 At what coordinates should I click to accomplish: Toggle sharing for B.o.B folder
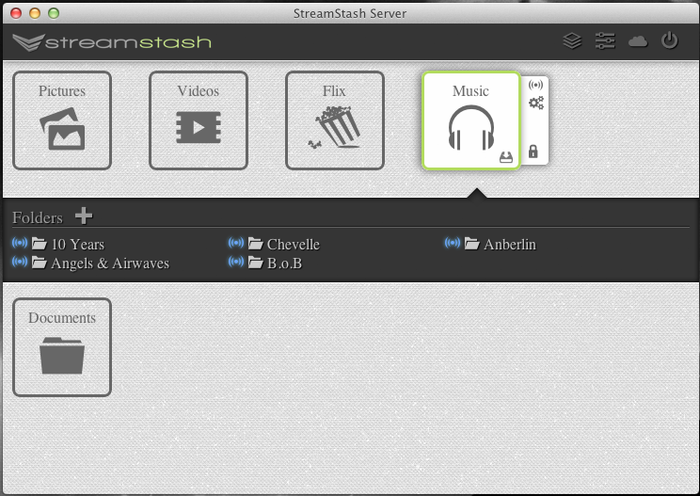236,262
